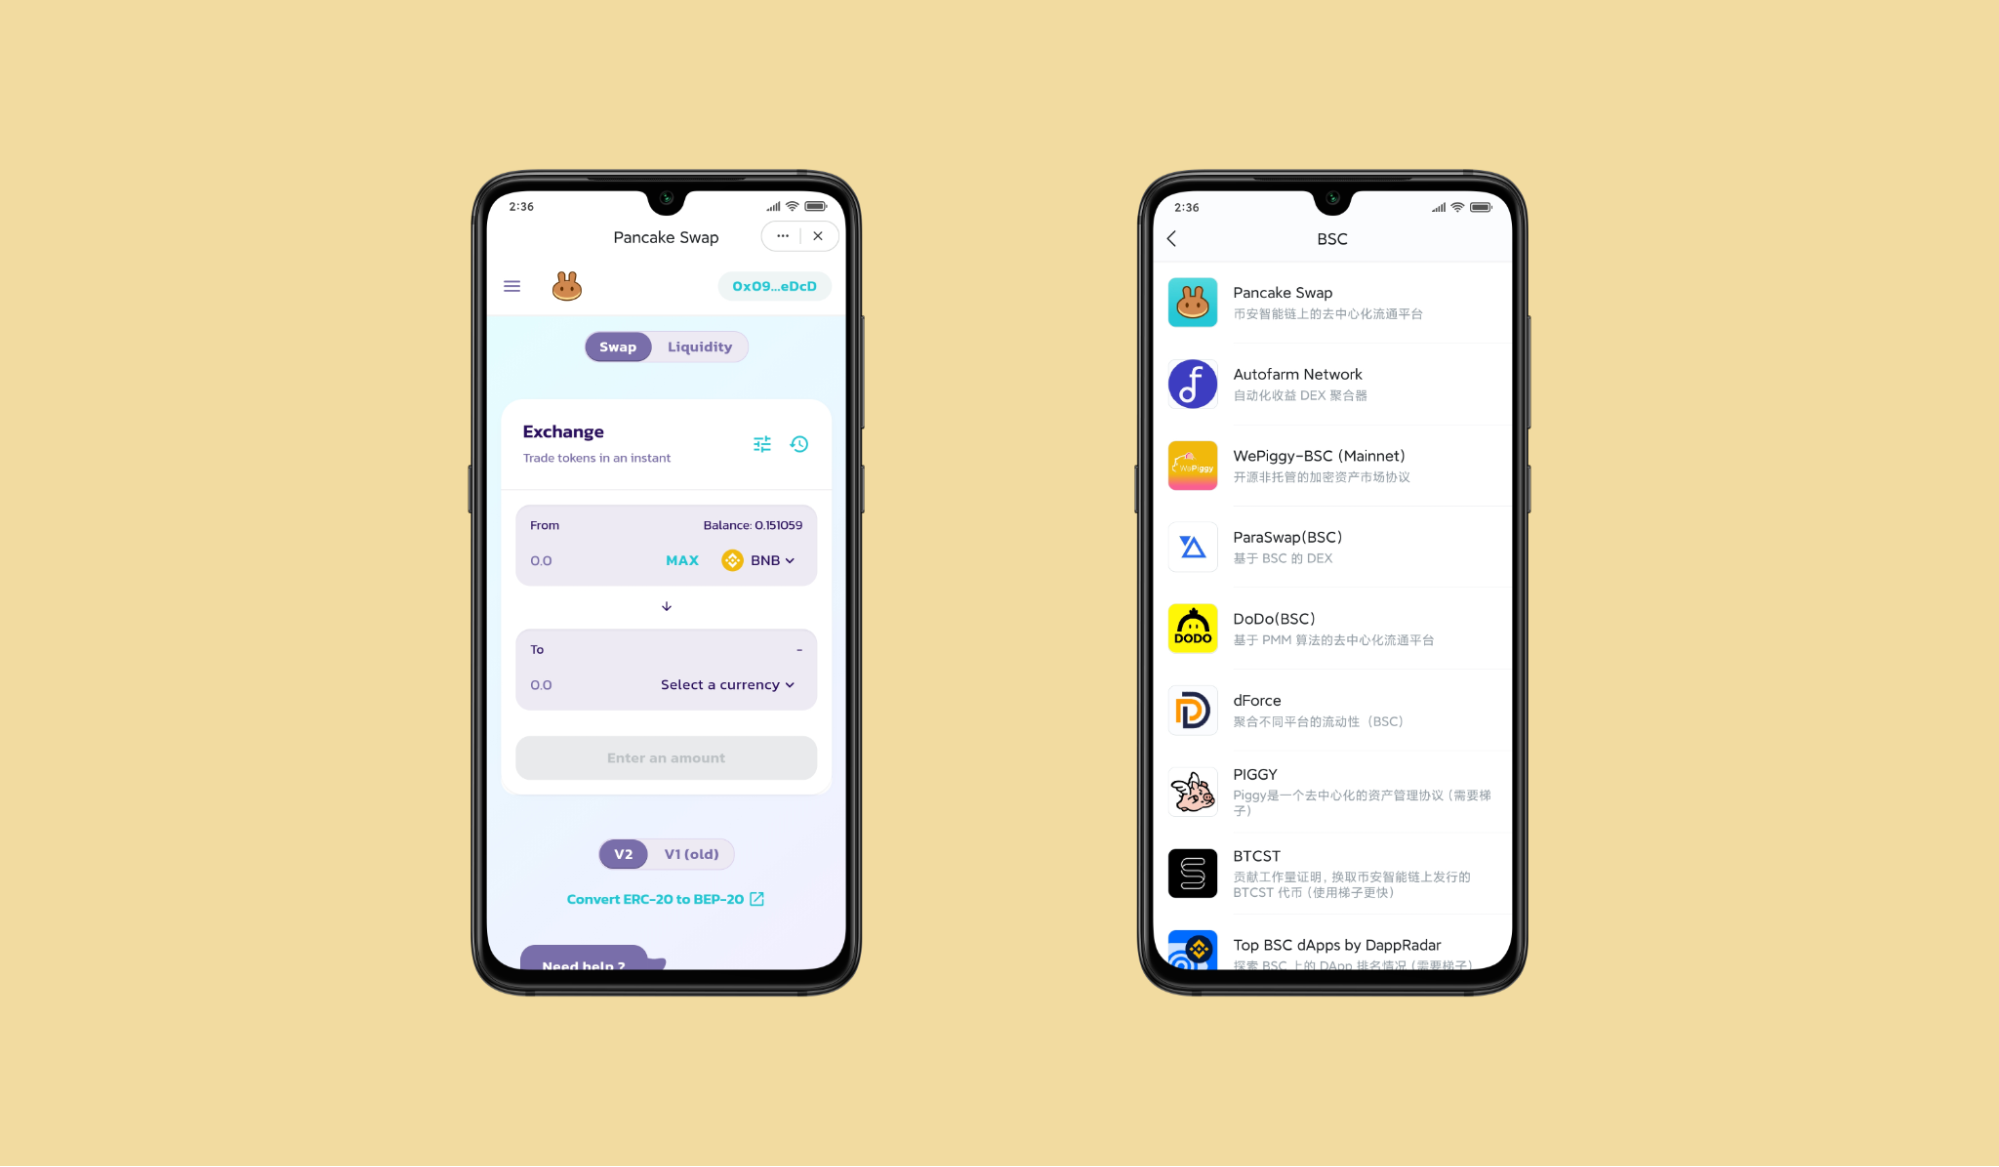Click the MAX balance button
Screen dimensions: 1999x1167
click(x=682, y=560)
